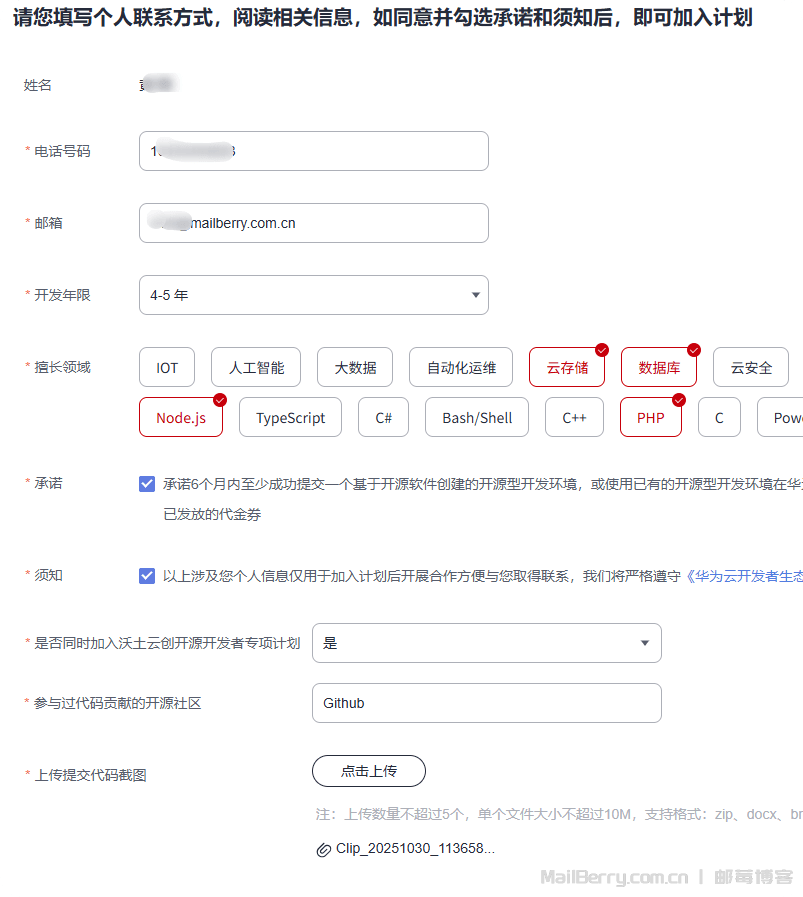Open the uploaded Clip_20251030 file
Image resolution: width=803 pixels, height=897 pixels.
(415, 849)
